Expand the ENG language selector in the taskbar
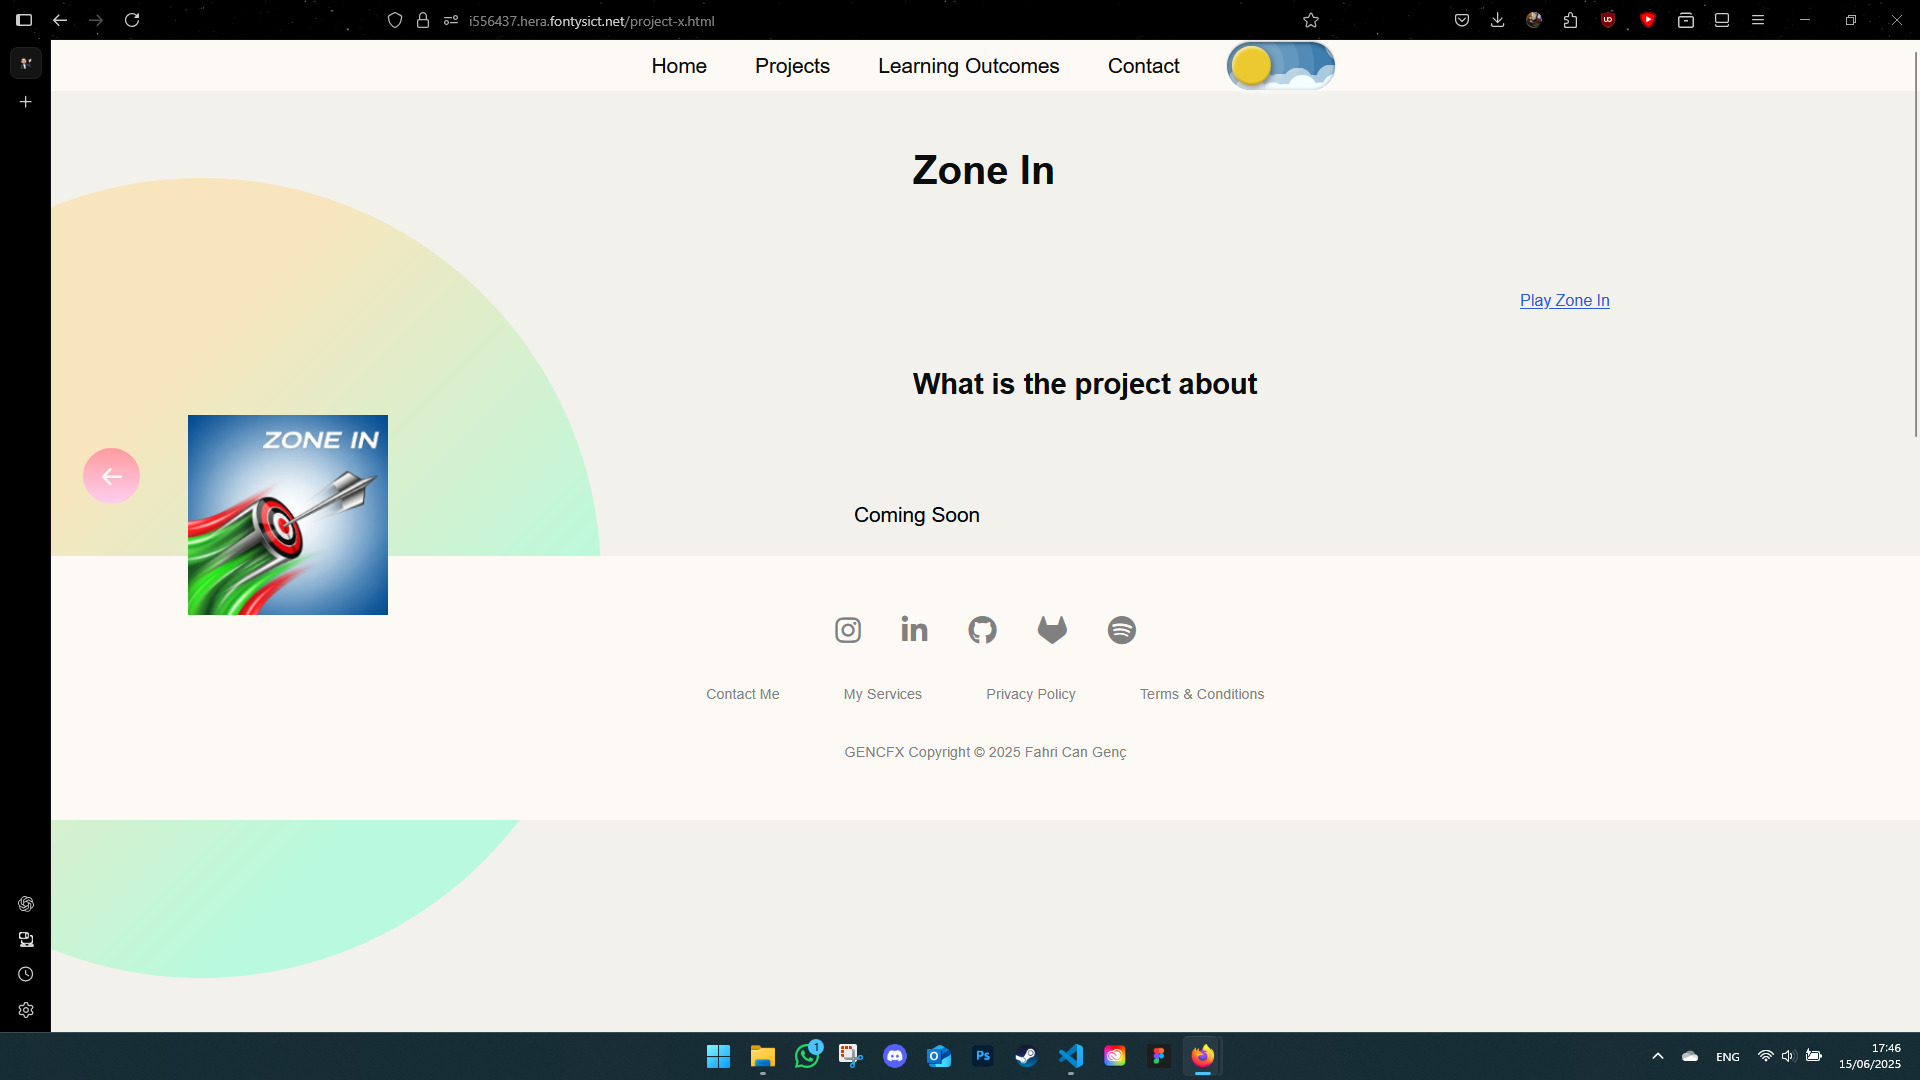Image resolution: width=1920 pixels, height=1080 pixels. coord(1728,1056)
